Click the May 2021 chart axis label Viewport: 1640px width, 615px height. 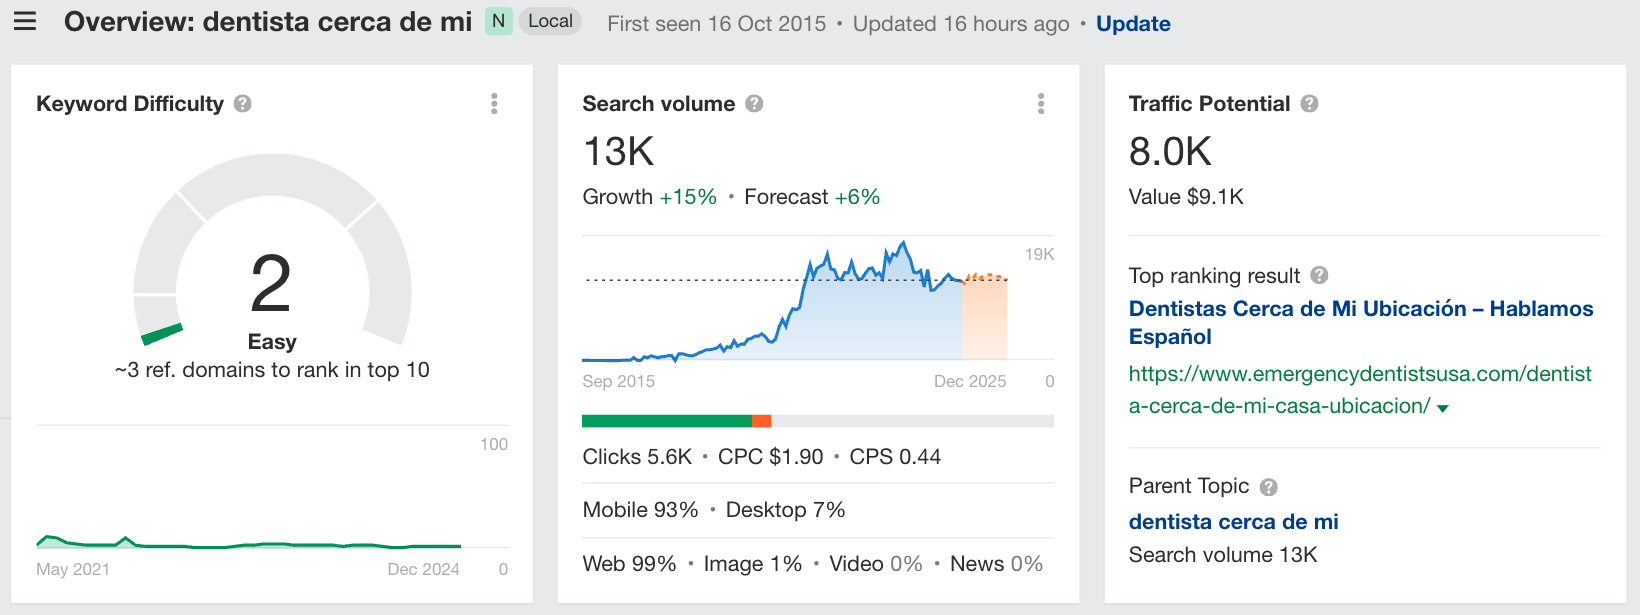73,569
